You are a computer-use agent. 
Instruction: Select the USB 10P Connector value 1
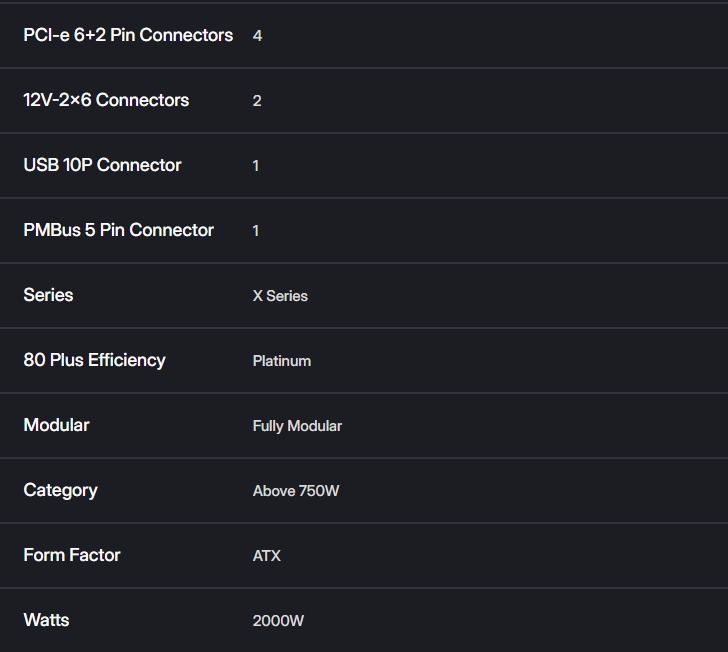pos(256,166)
